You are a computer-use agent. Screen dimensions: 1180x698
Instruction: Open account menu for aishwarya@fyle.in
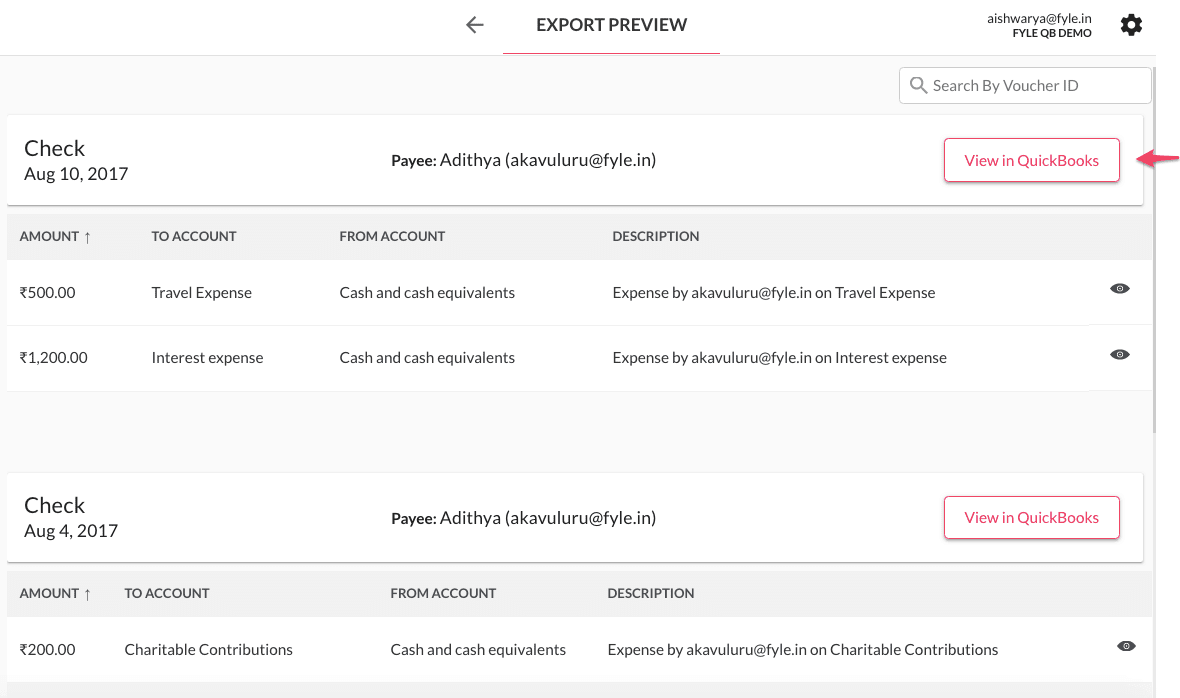click(1039, 25)
